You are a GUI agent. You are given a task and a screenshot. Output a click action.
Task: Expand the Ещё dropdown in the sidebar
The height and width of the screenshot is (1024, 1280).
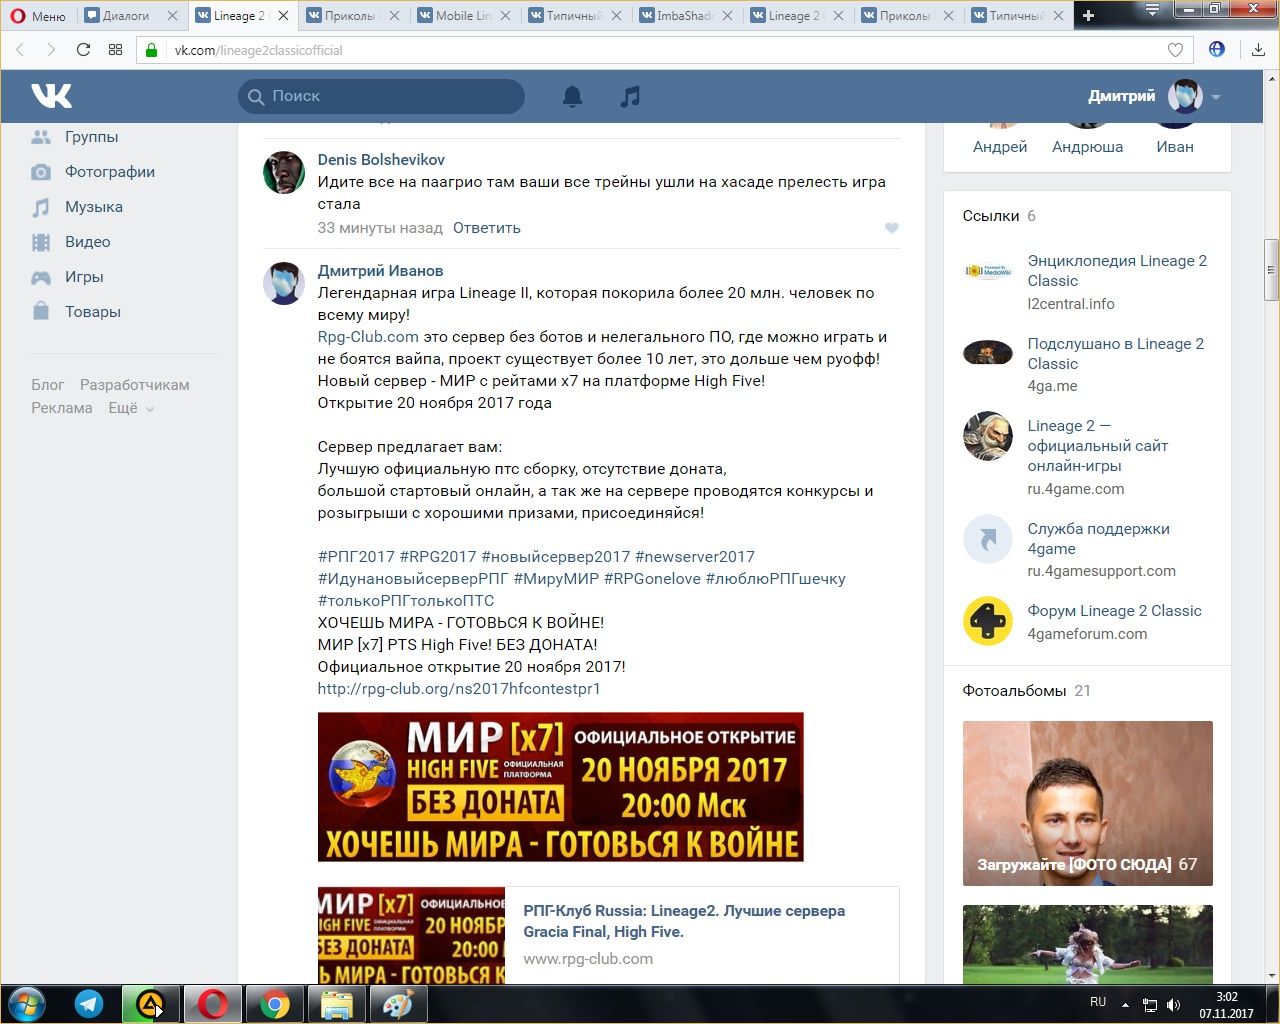coord(131,408)
